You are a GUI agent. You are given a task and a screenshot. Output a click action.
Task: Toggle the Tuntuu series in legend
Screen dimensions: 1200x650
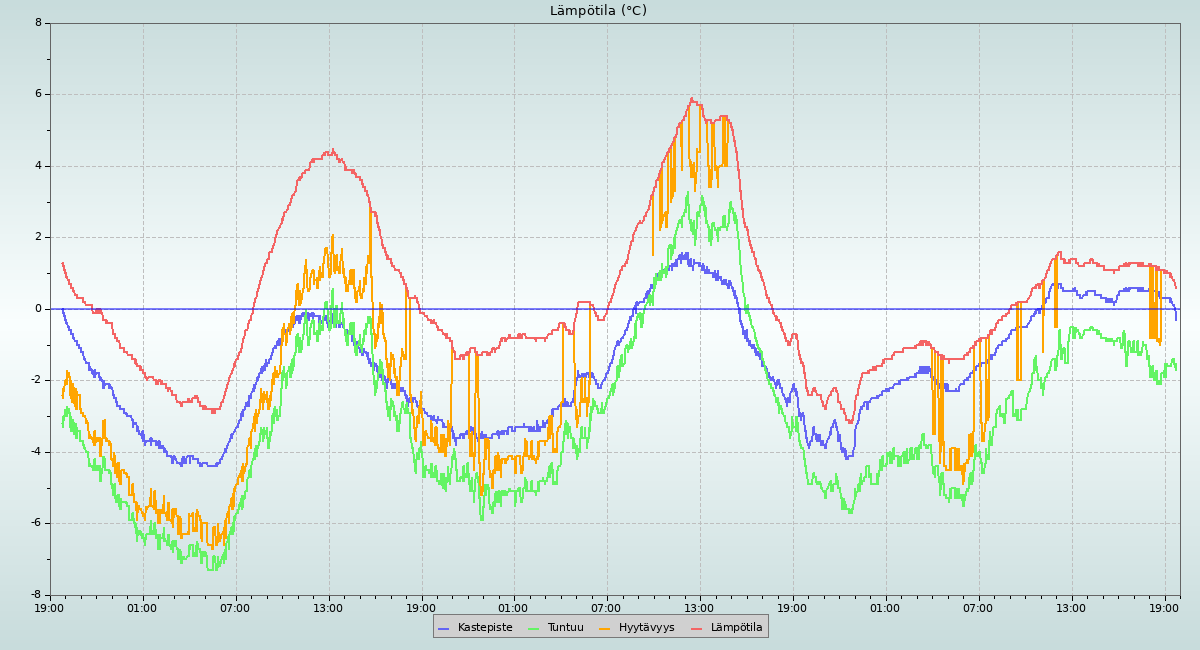(565, 628)
